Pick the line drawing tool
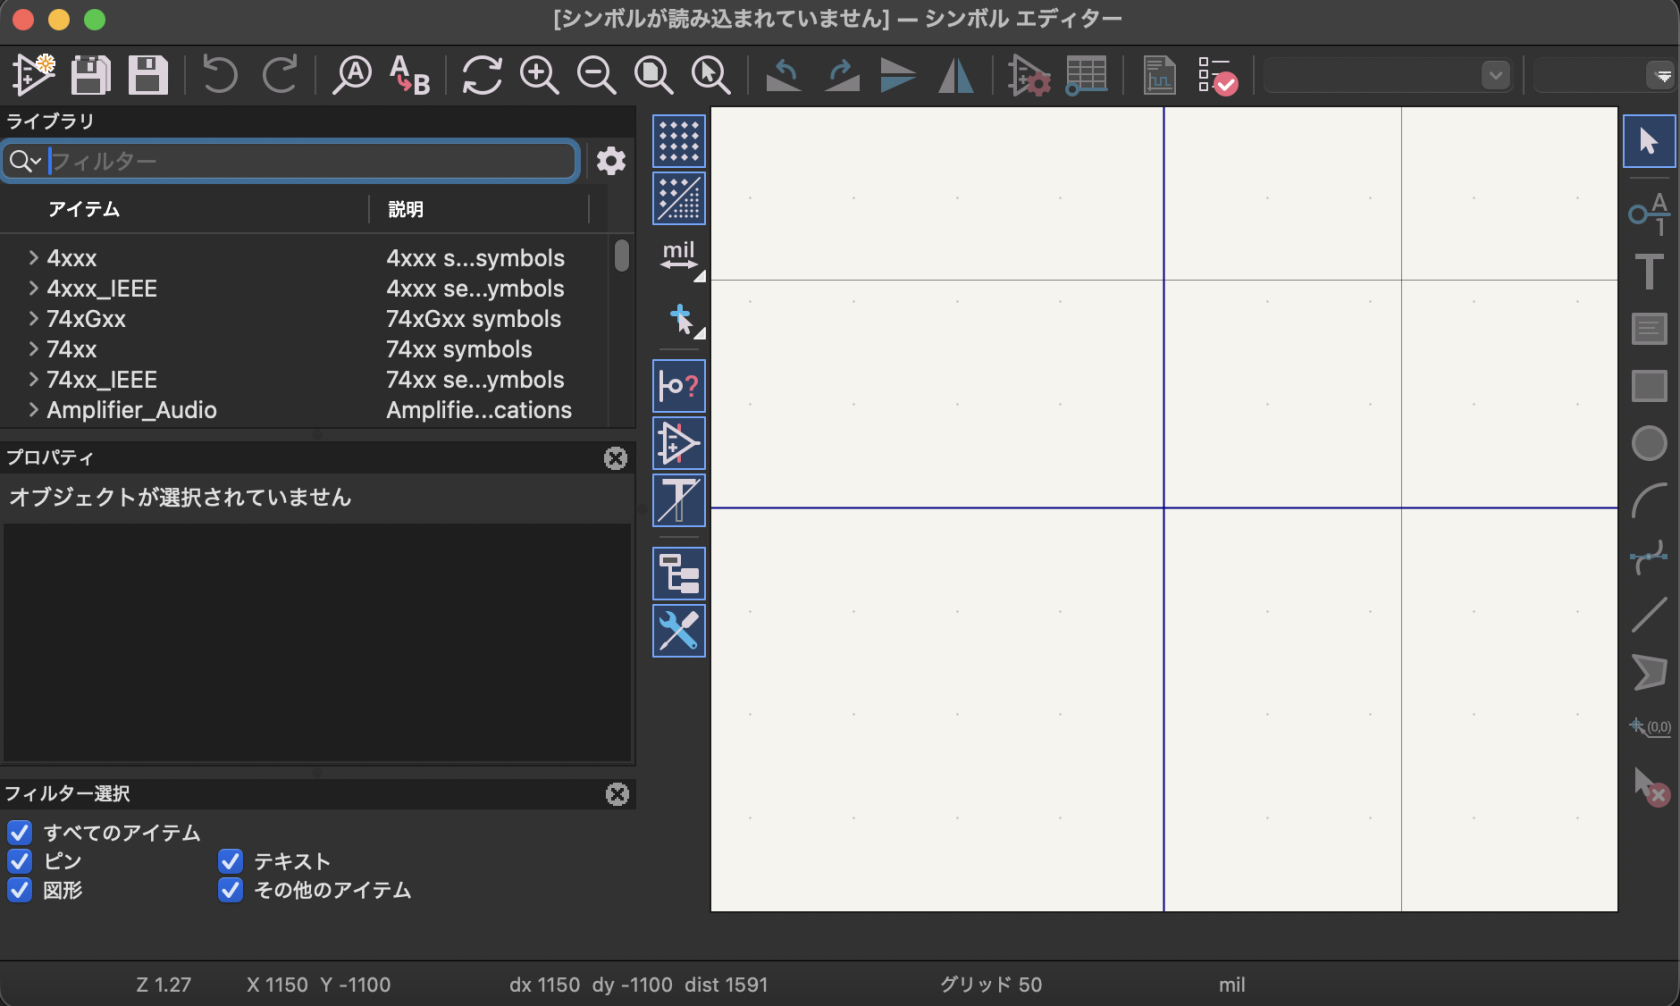Viewport: 1680px width, 1006px height. coord(1649,615)
